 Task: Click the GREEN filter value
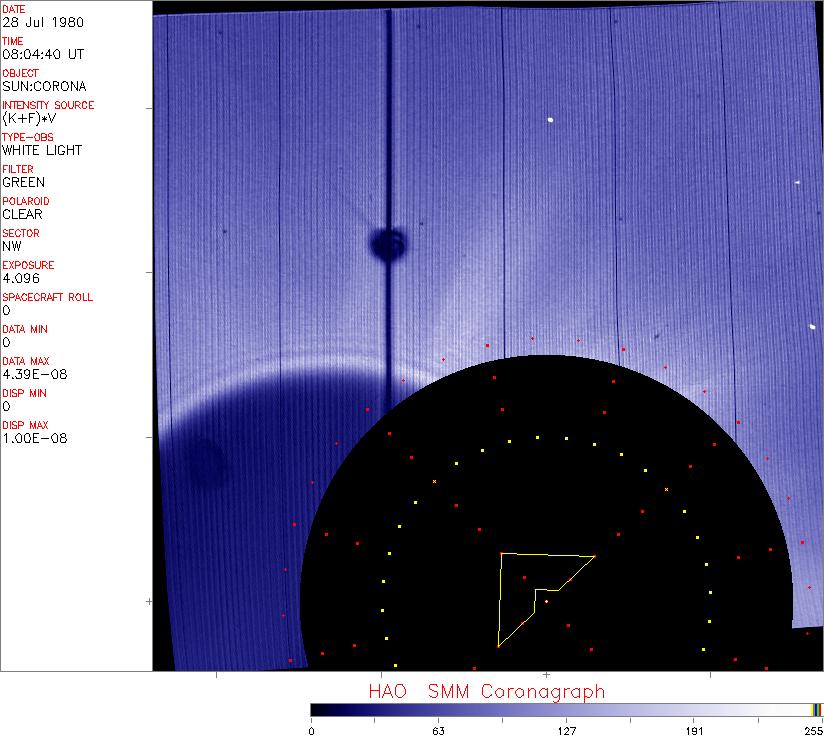[x=23, y=182]
